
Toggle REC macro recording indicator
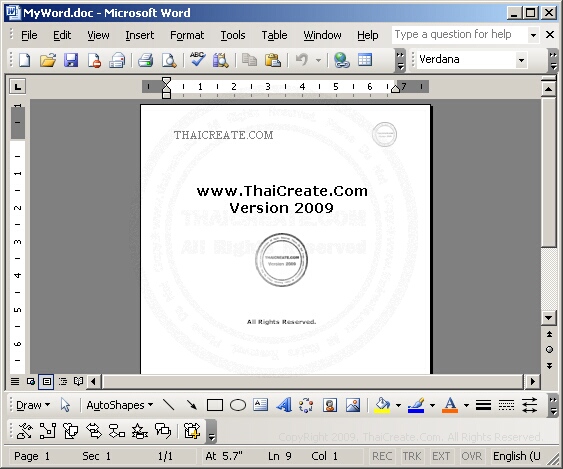382,456
